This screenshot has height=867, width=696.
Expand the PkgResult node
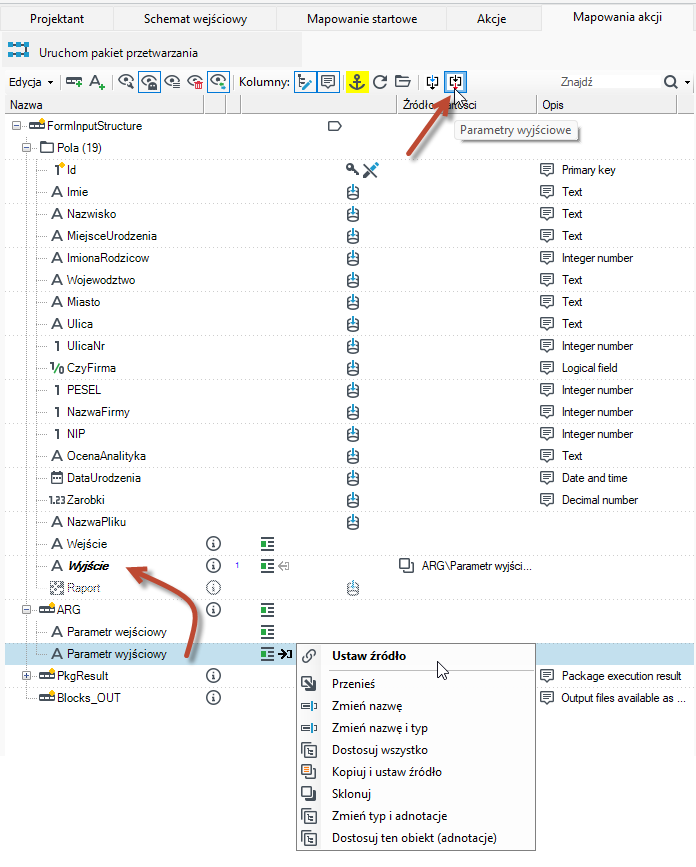coord(27,676)
